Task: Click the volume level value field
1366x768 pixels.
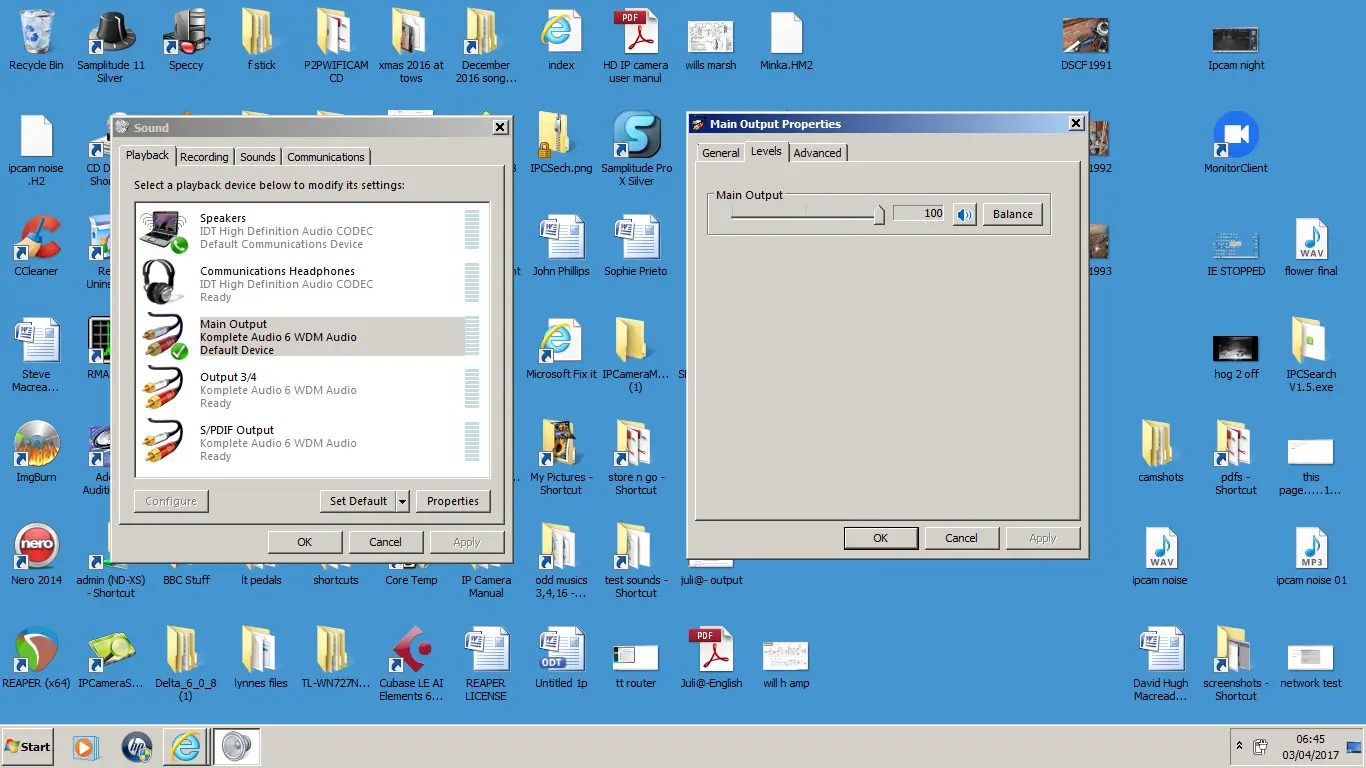Action: [x=918, y=213]
